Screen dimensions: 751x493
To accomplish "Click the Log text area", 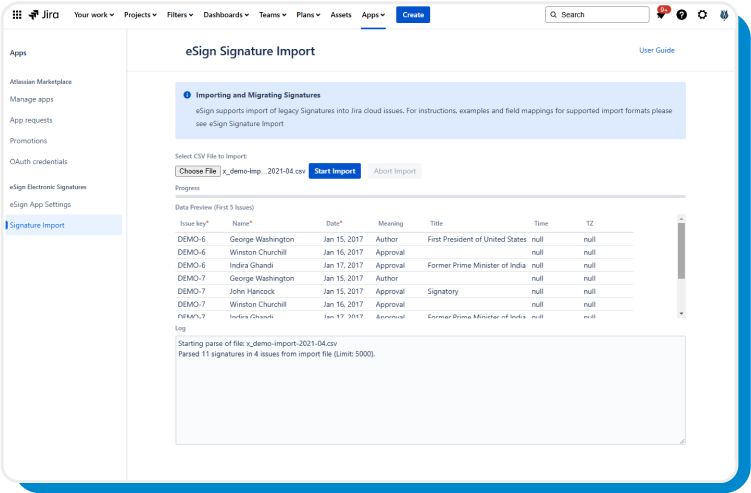I will point(430,390).
